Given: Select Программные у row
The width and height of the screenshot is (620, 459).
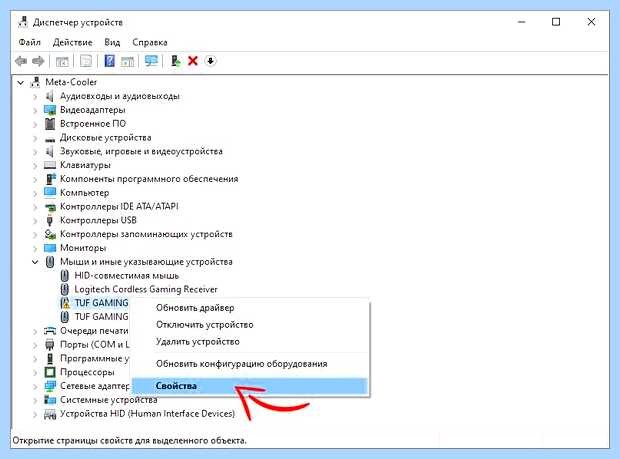Looking at the screenshot, I should (95, 358).
